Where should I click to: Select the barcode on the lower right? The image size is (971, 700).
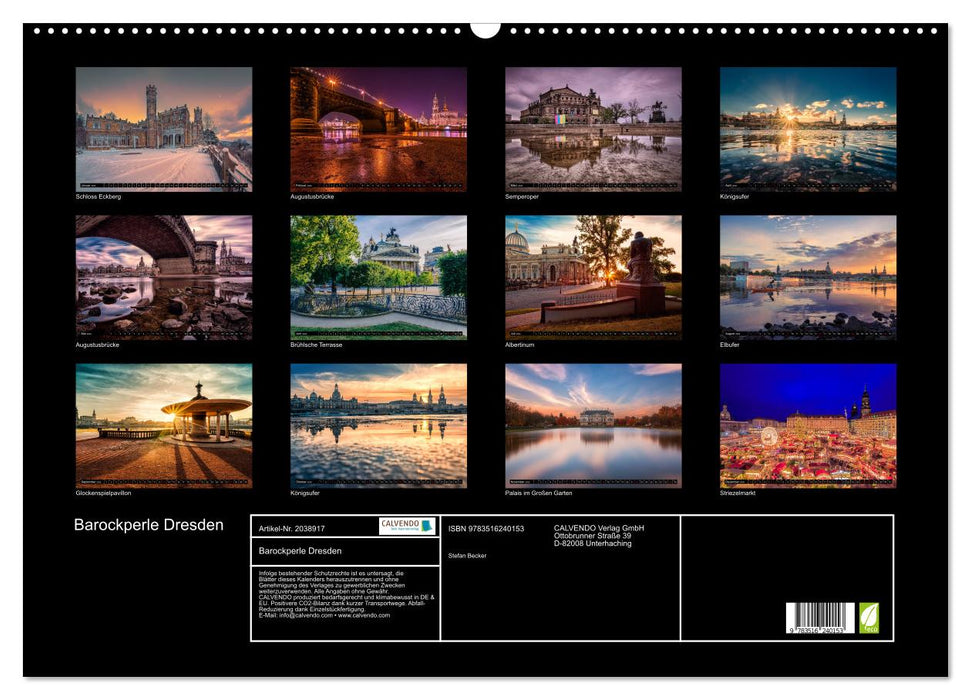(820, 620)
